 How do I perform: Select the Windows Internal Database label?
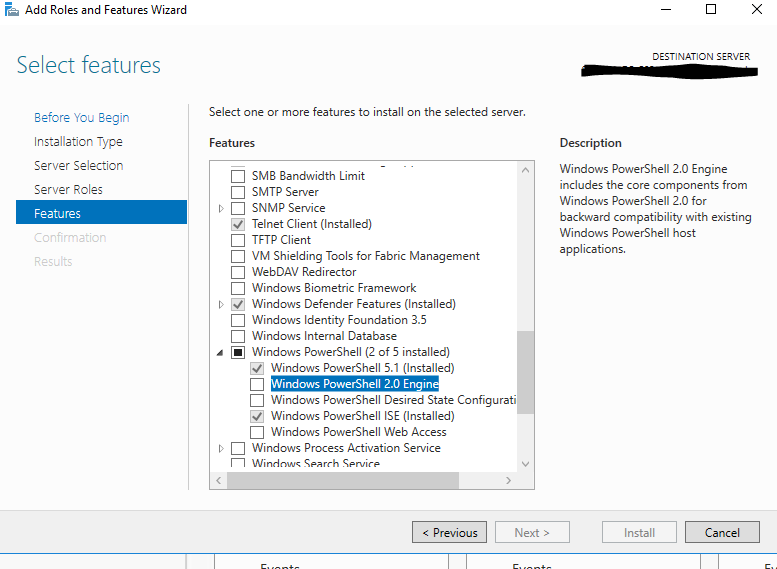coord(324,336)
